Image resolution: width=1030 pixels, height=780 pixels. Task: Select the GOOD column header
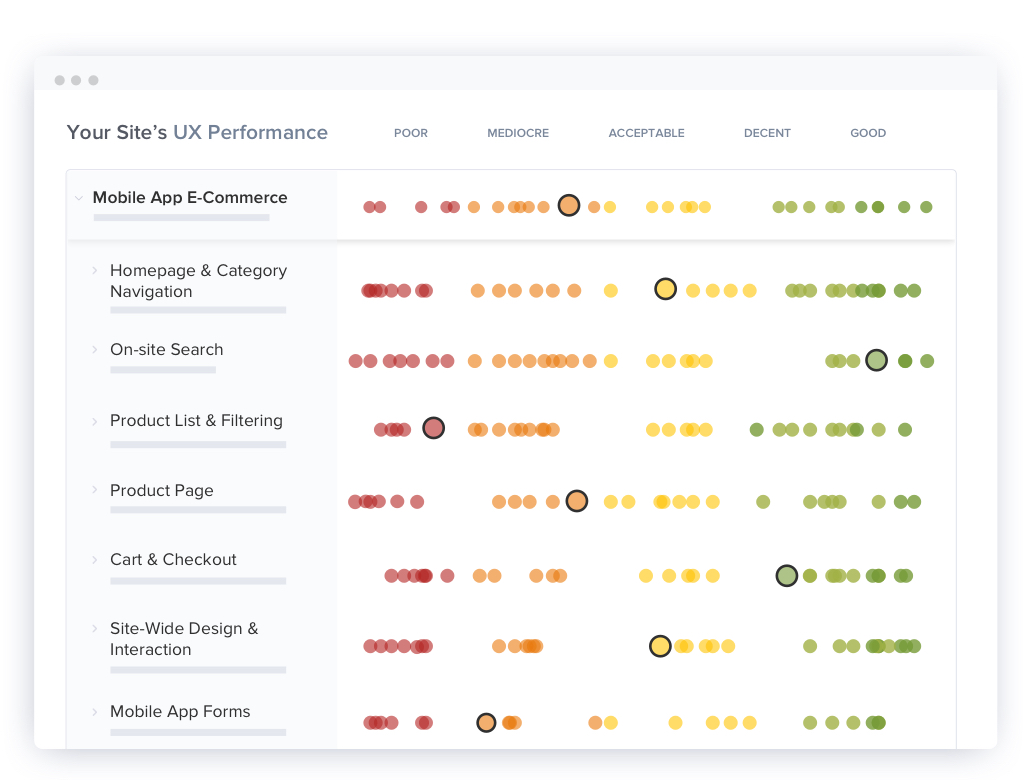pyautogui.click(x=867, y=133)
